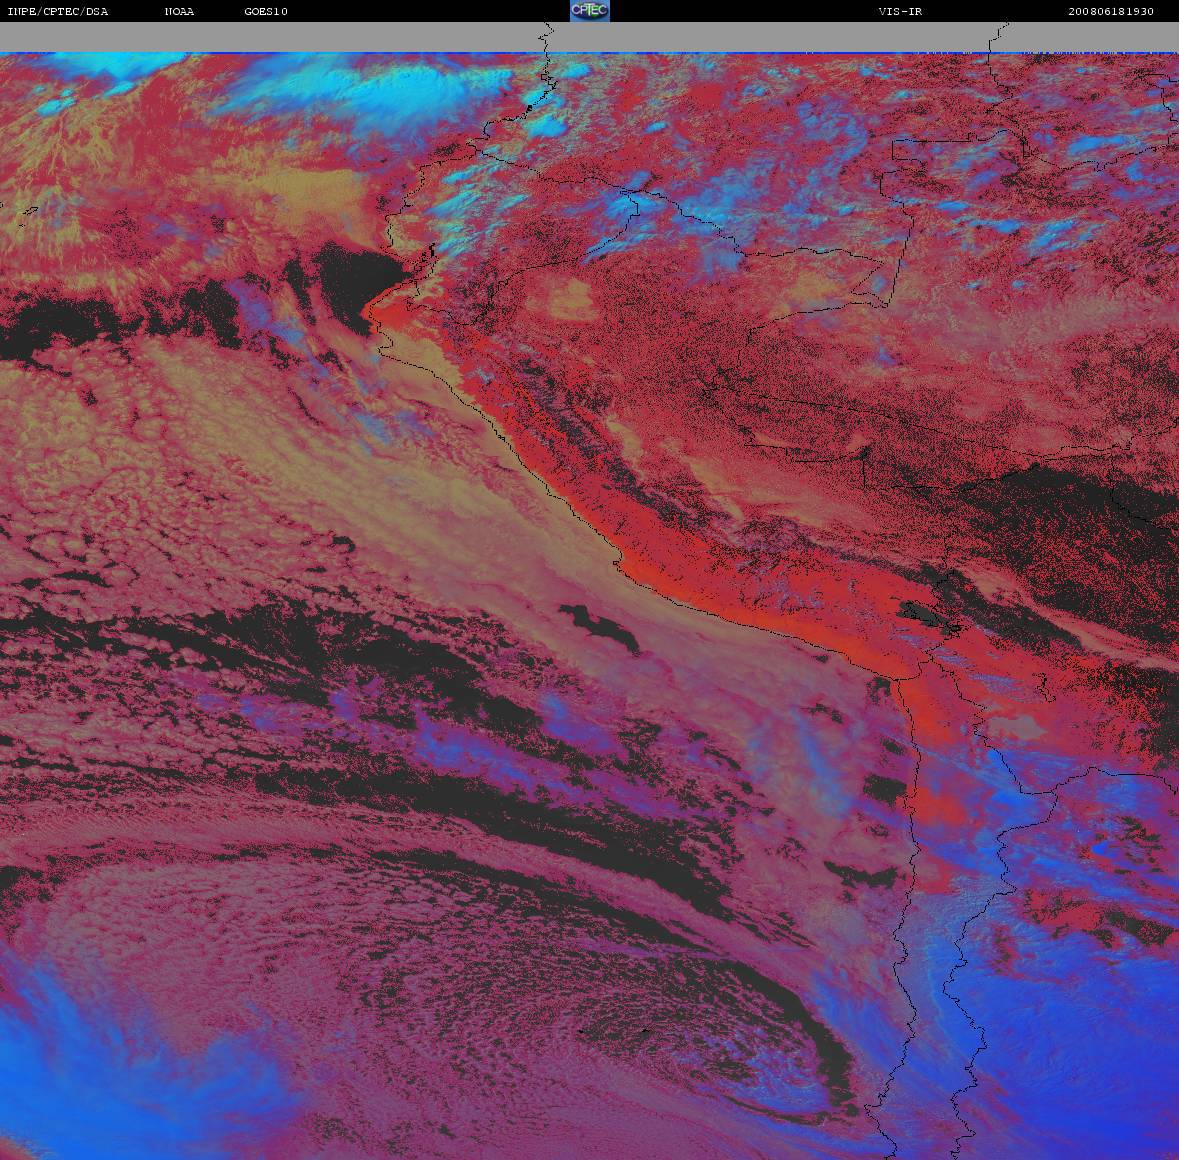Click the NOAA label in the header
The width and height of the screenshot is (1179, 1160).
coord(179,11)
